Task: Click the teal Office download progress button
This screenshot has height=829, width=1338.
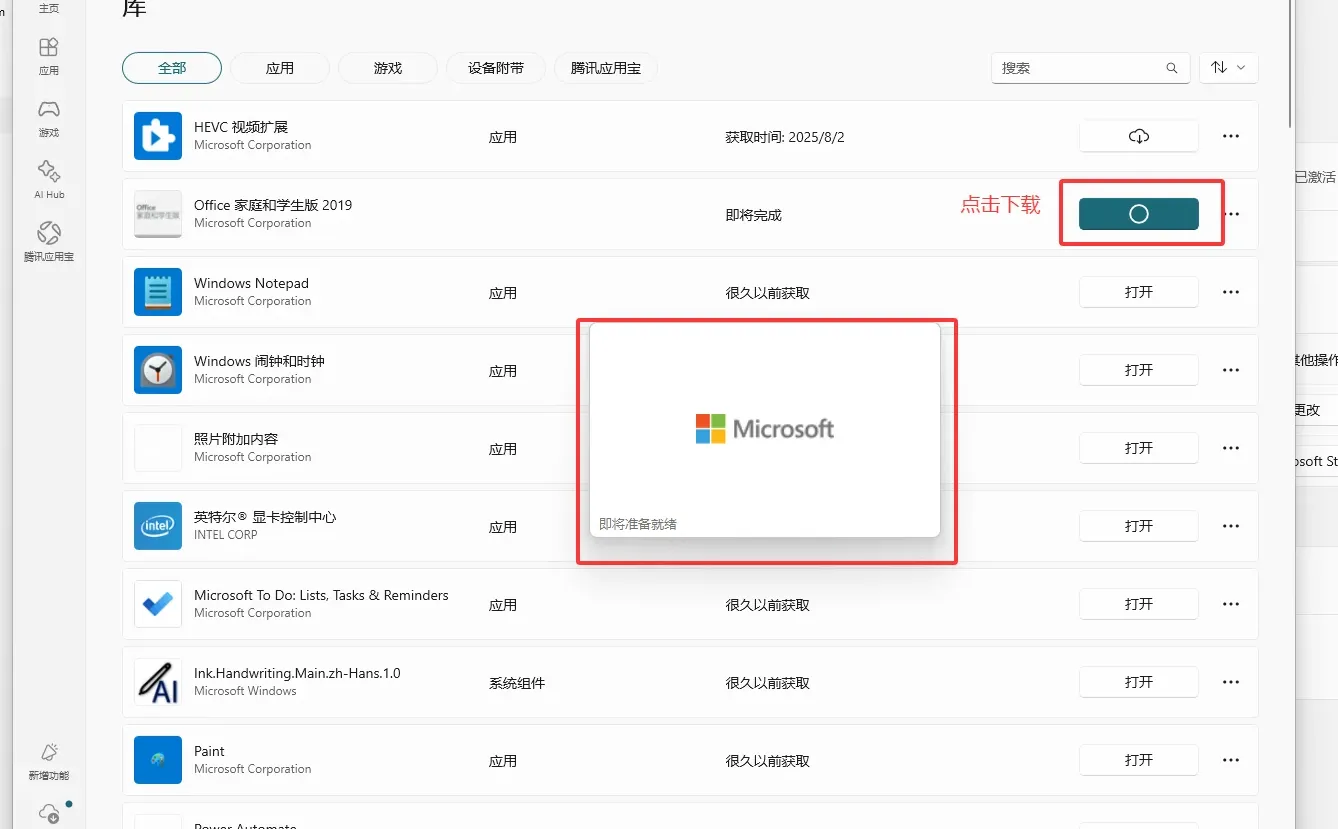Action: tap(1141, 213)
